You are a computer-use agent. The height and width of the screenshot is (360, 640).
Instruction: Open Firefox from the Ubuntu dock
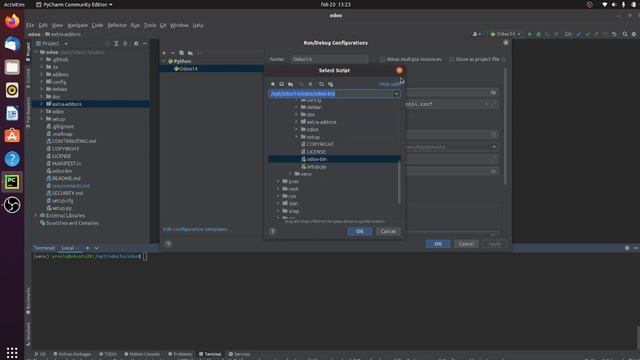[x=12, y=21]
